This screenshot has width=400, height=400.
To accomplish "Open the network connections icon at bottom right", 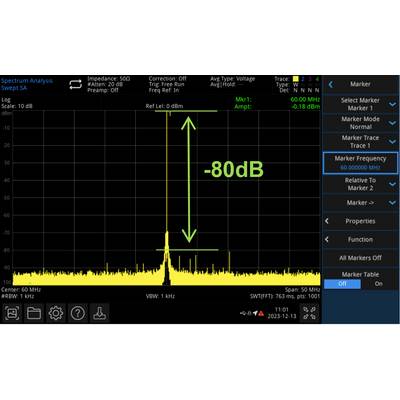I will click(309, 313).
